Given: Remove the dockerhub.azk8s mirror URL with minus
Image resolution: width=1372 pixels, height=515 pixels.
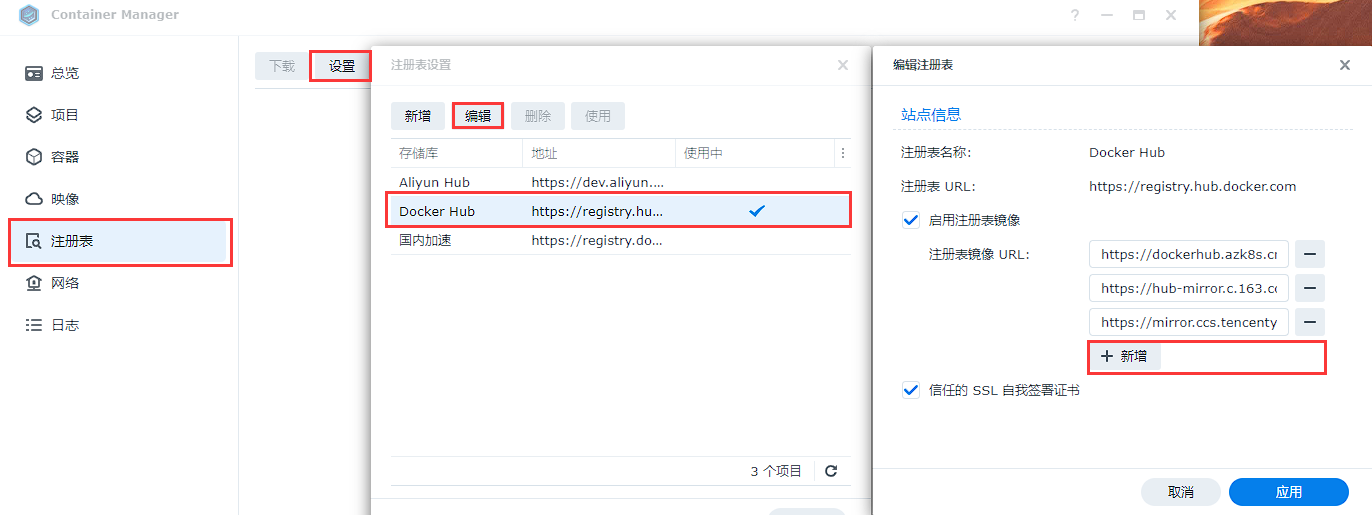Looking at the screenshot, I should (1309, 254).
